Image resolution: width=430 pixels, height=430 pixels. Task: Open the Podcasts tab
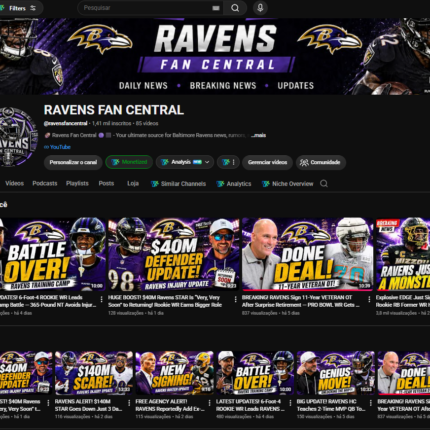pos(45,183)
